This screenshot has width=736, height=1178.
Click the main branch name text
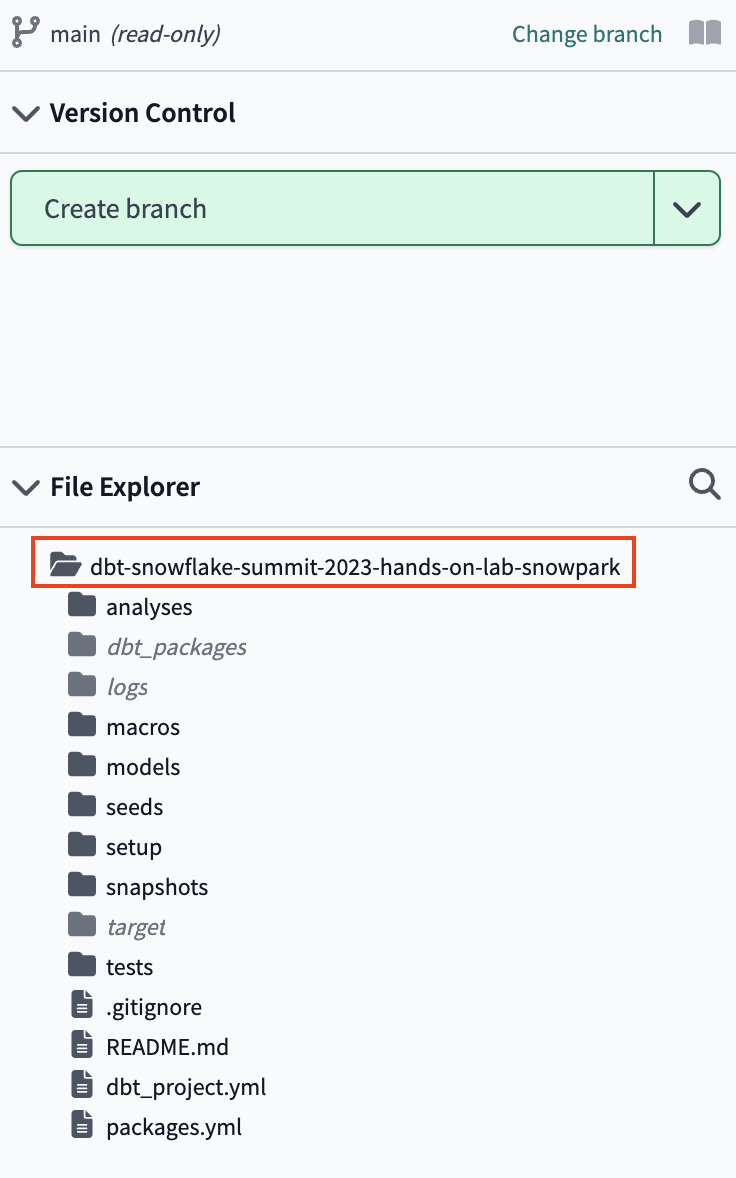(x=75, y=34)
